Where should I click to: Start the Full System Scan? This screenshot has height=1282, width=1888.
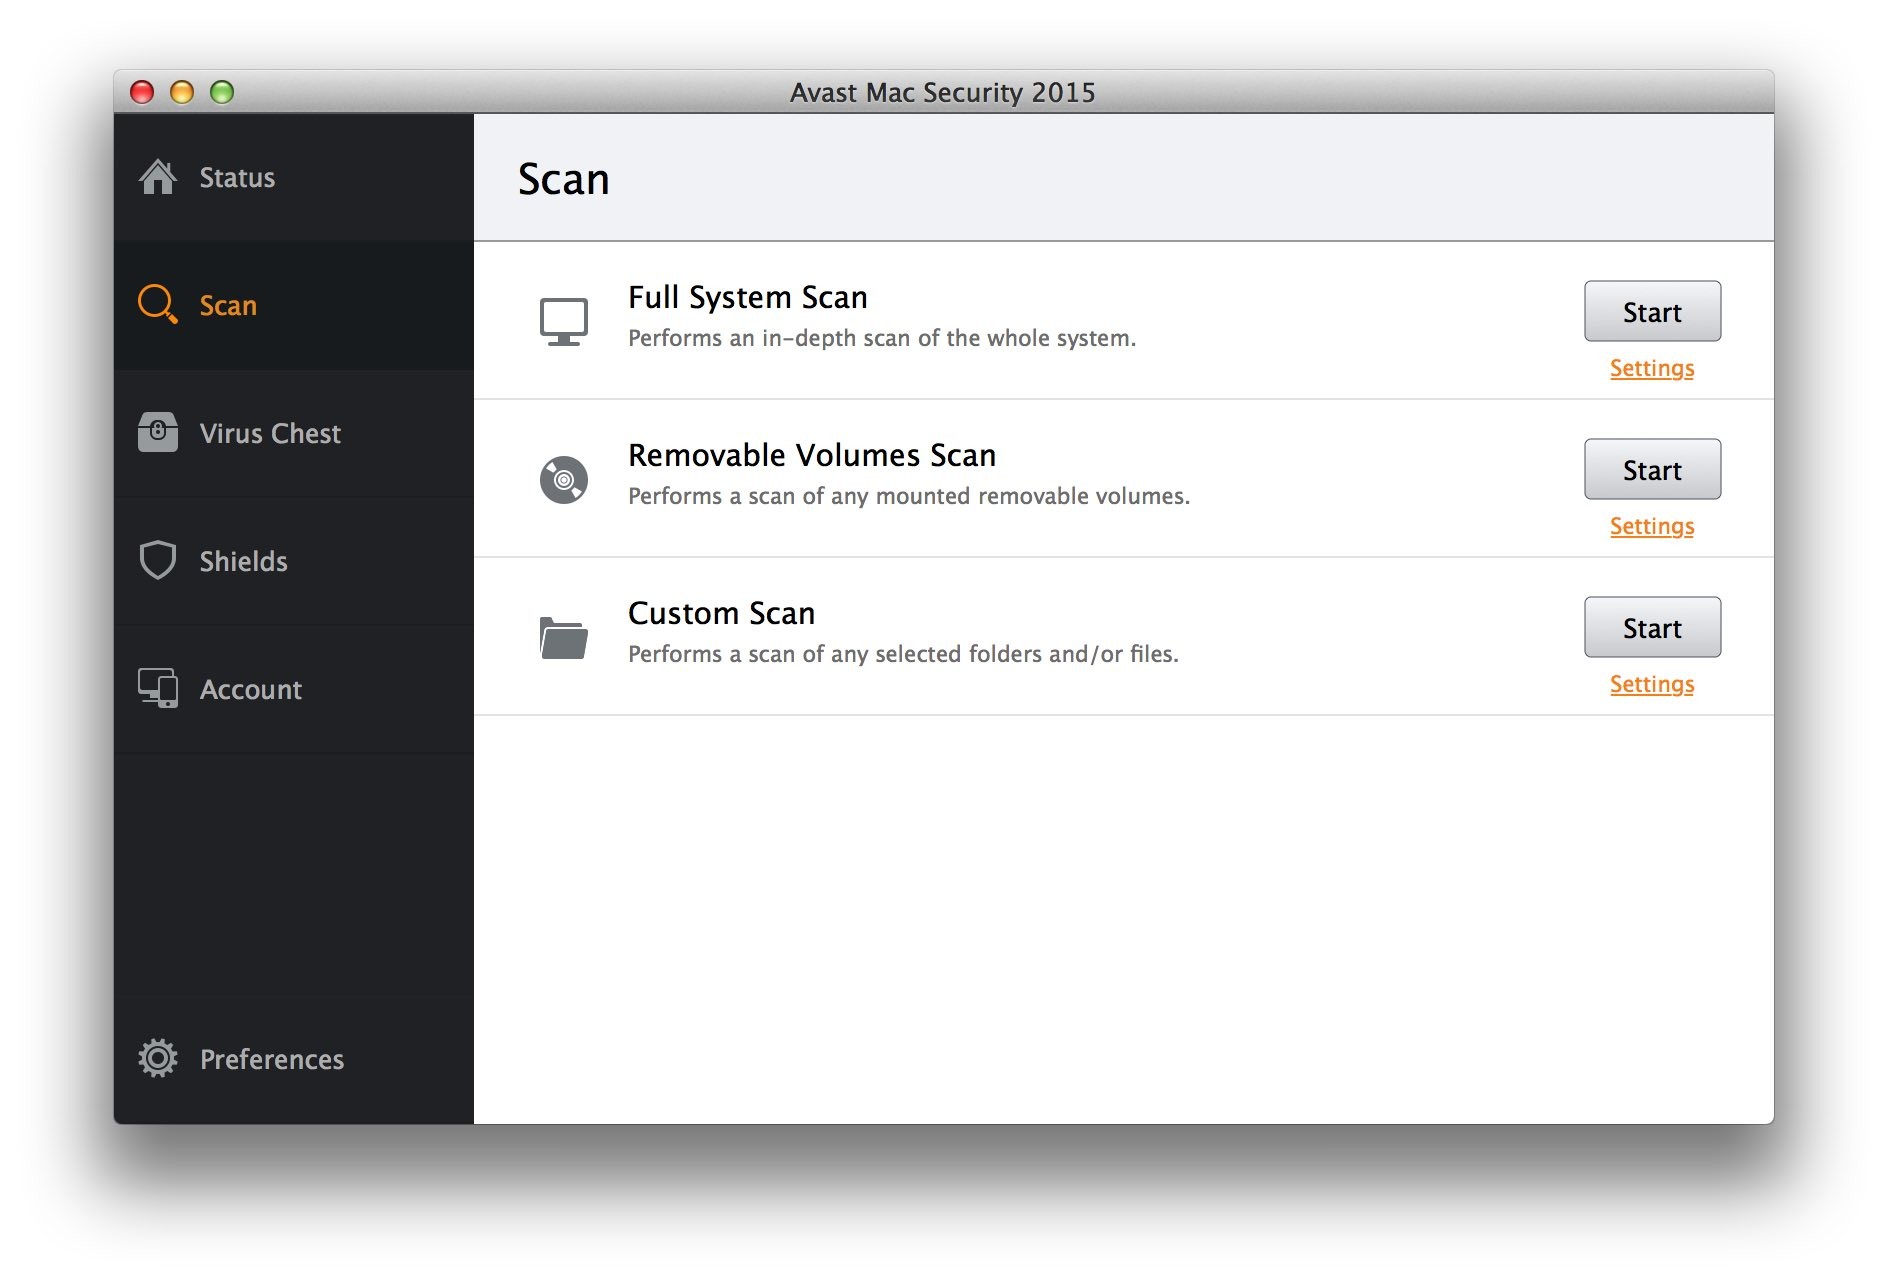pyautogui.click(x=1651, y=311)
